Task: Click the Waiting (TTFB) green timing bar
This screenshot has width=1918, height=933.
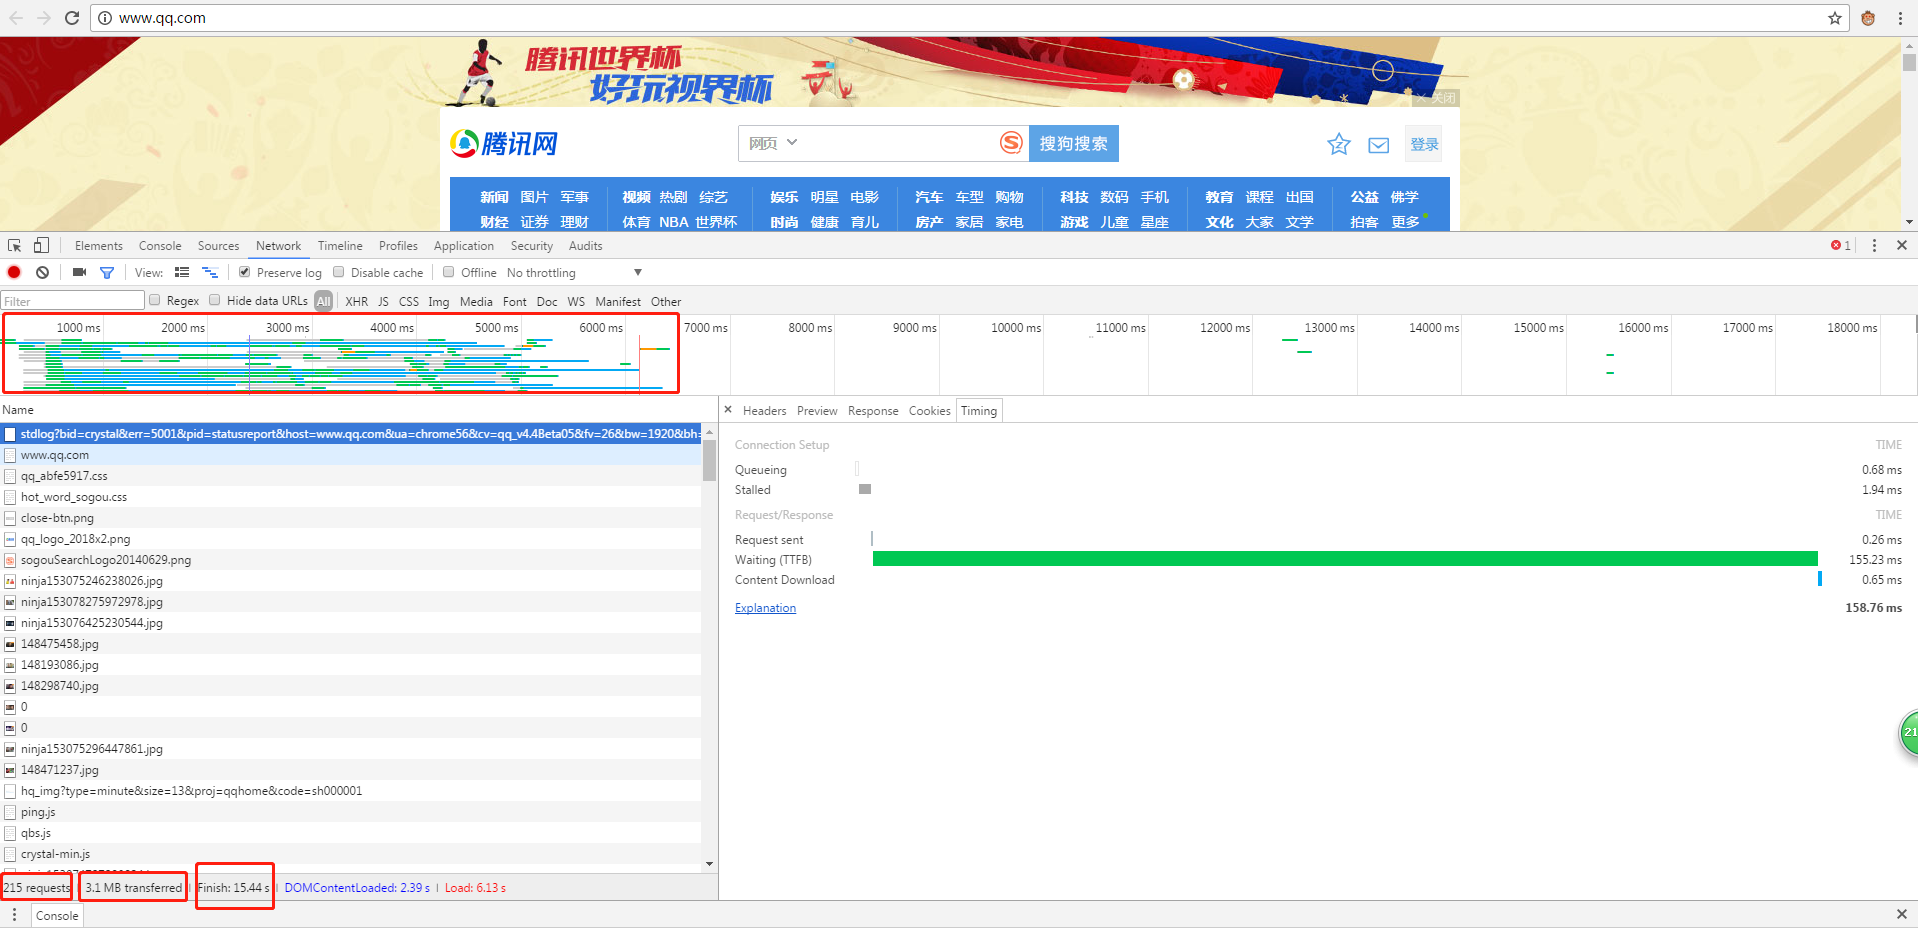Action: click(1345, 559)
